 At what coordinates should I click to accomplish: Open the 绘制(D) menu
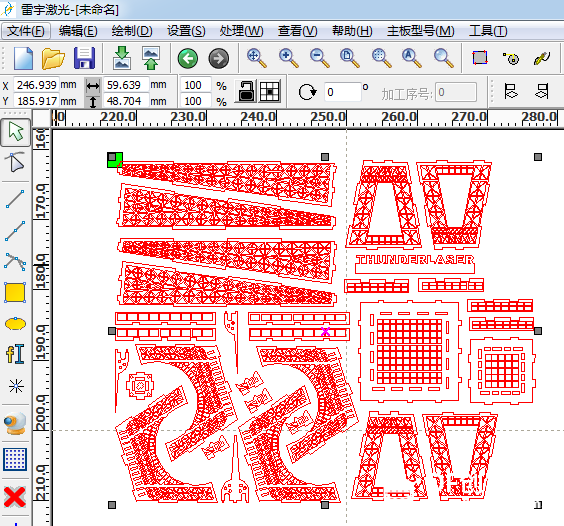click(x=132, y=31)
